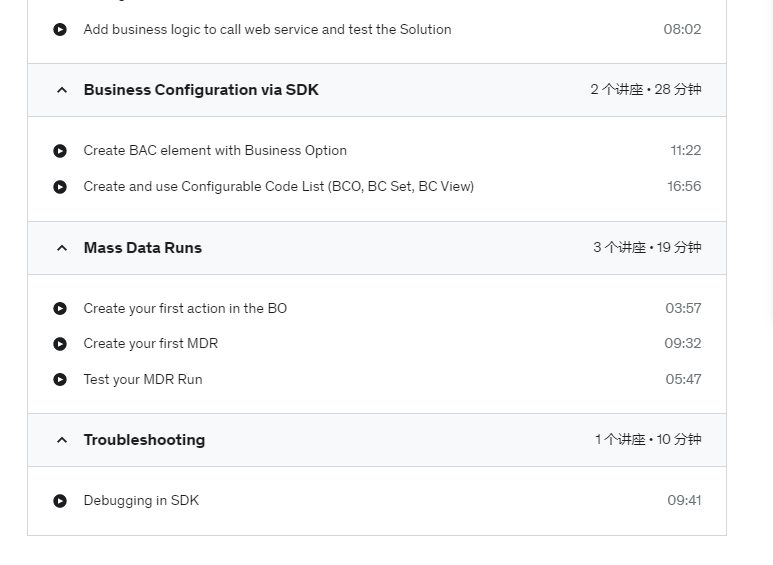Viewport: 773px width, 565px height.
Task: Open Create your first action in the BO
Action: pyautogui.click(x=185, y=308)
